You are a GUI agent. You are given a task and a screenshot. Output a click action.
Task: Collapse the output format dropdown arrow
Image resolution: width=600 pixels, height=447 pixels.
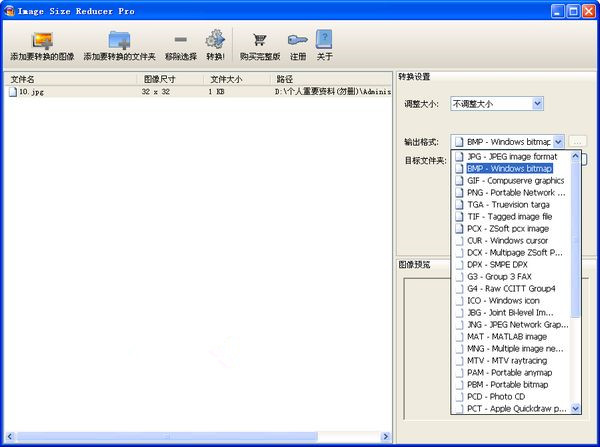point(558,142)
